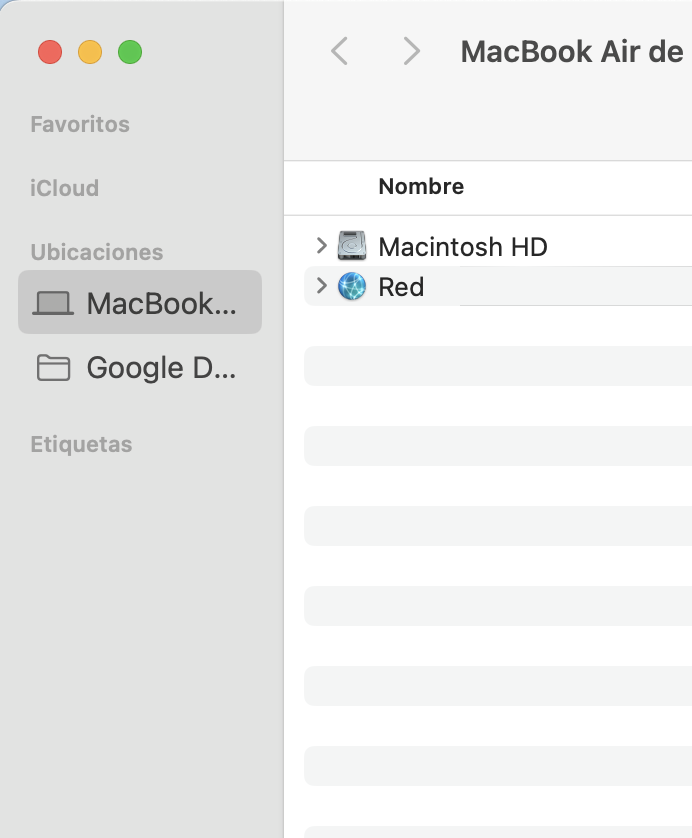Viewport: 692px width, 838px height.
Task: Click the Favoritos sidebar section header
Action: (80, 124)
